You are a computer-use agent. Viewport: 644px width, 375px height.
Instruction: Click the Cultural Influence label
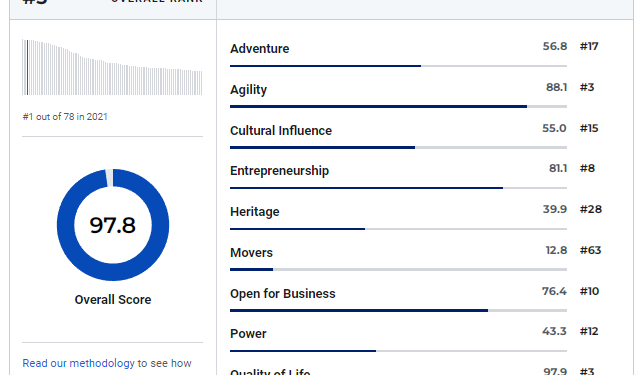281,131
